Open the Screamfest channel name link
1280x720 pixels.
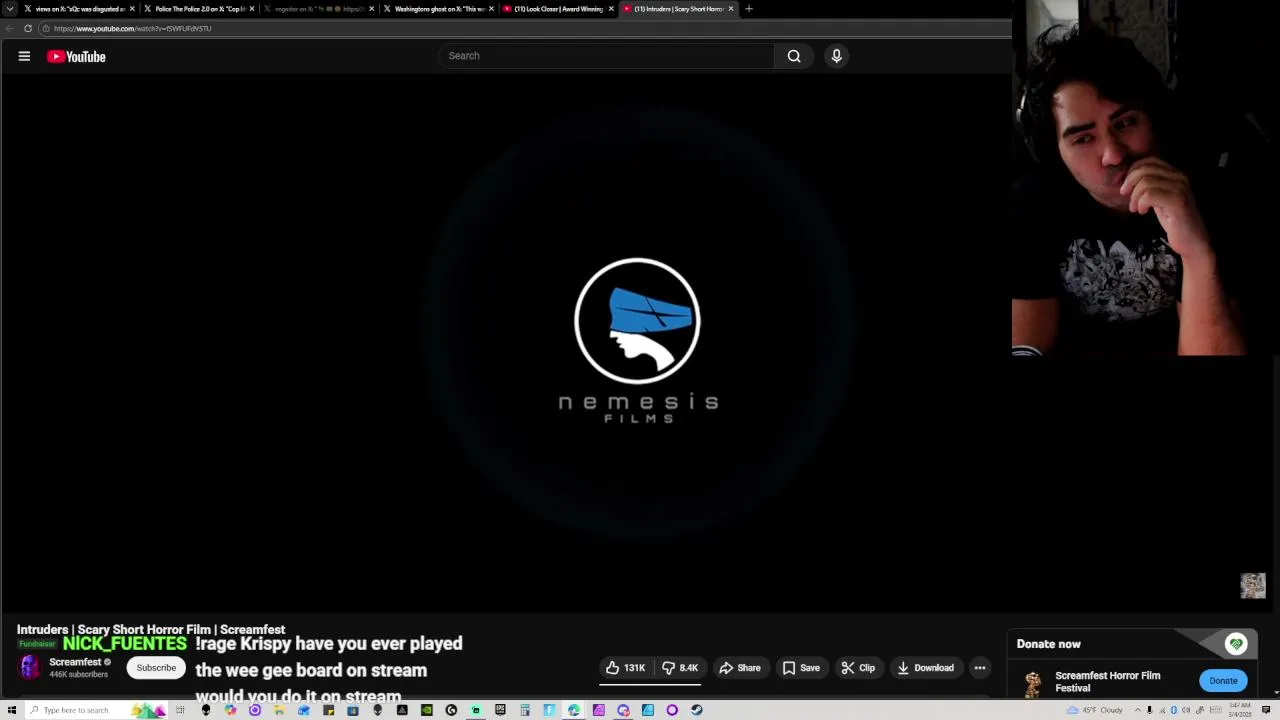point(75,662)
